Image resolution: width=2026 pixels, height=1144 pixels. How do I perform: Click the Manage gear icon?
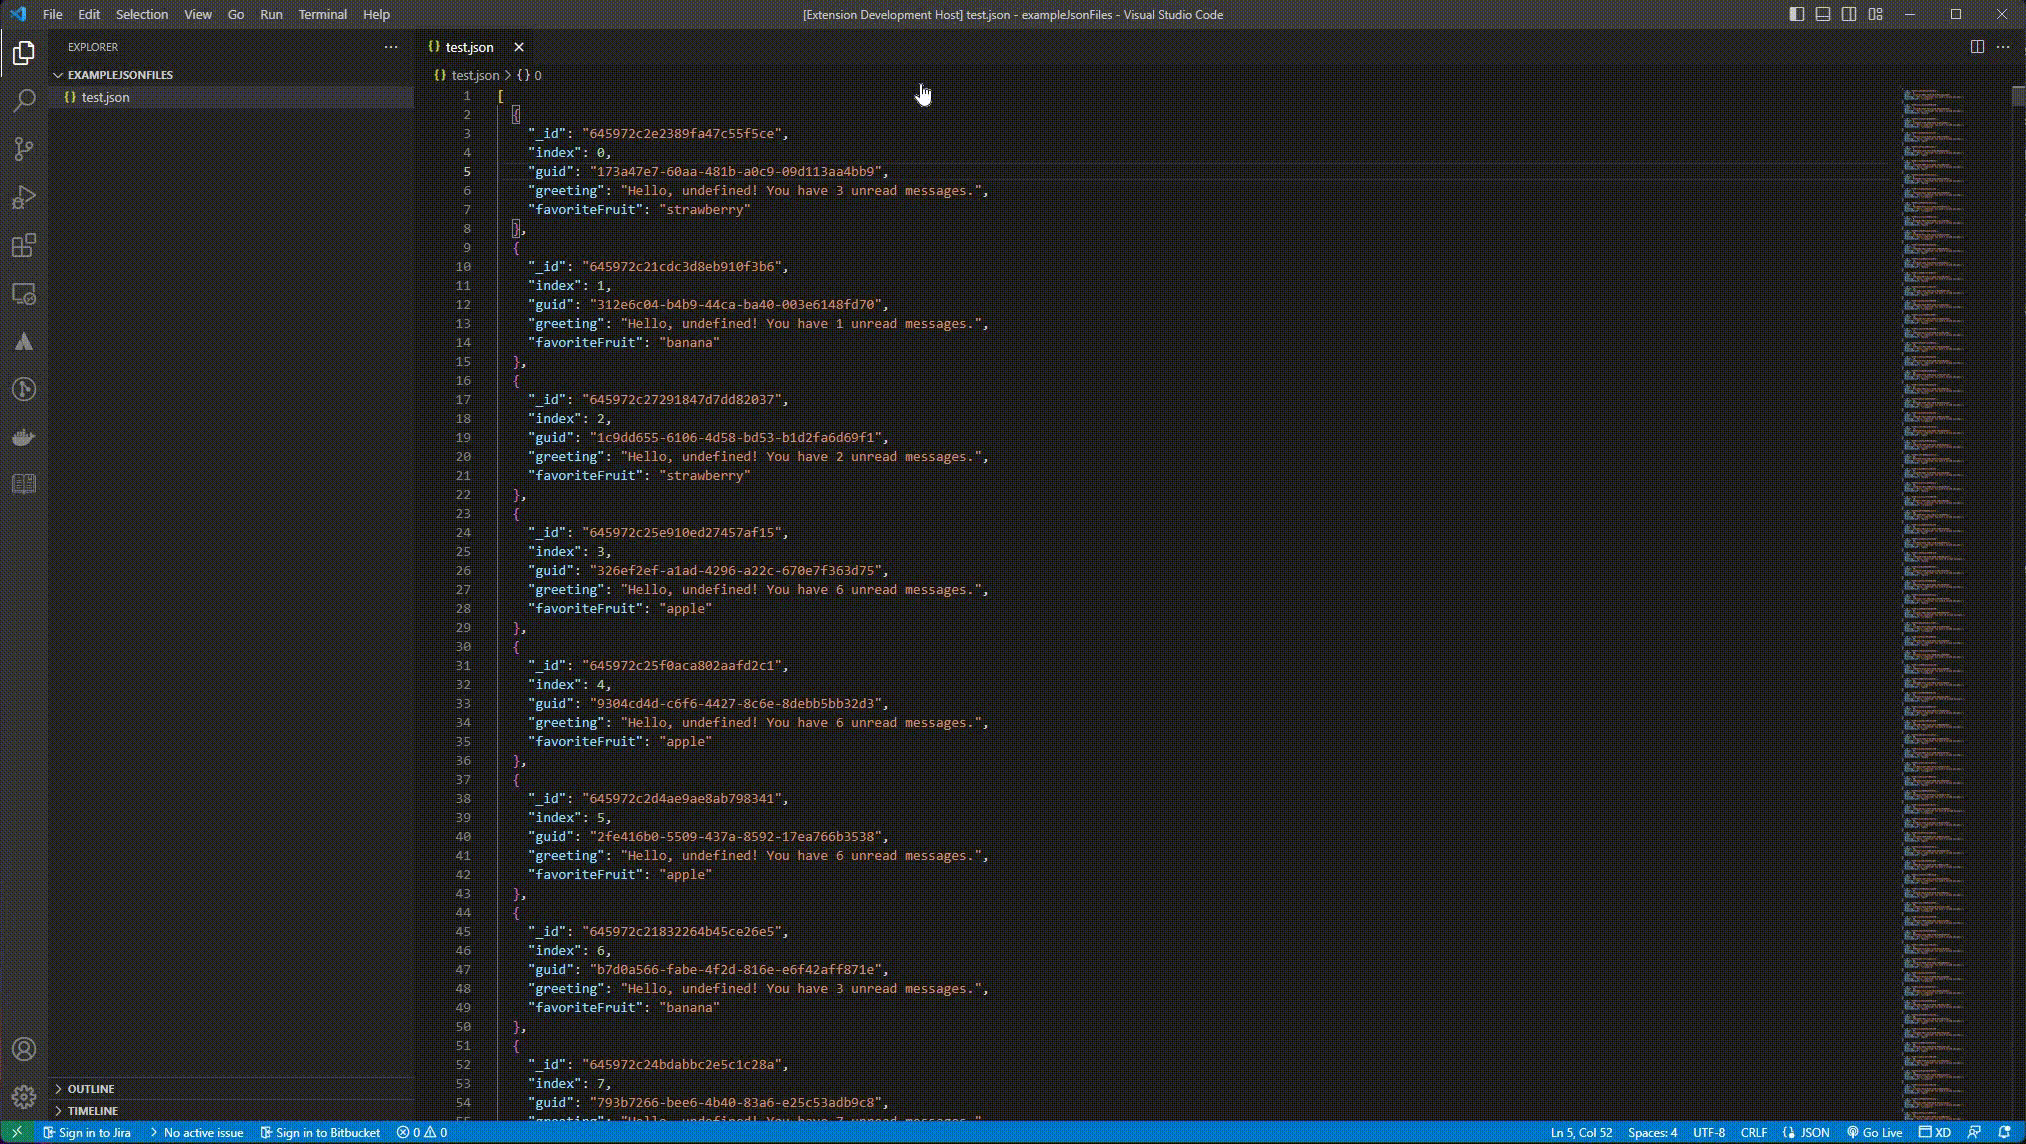pyautogui.click(x=24, y=1097)
